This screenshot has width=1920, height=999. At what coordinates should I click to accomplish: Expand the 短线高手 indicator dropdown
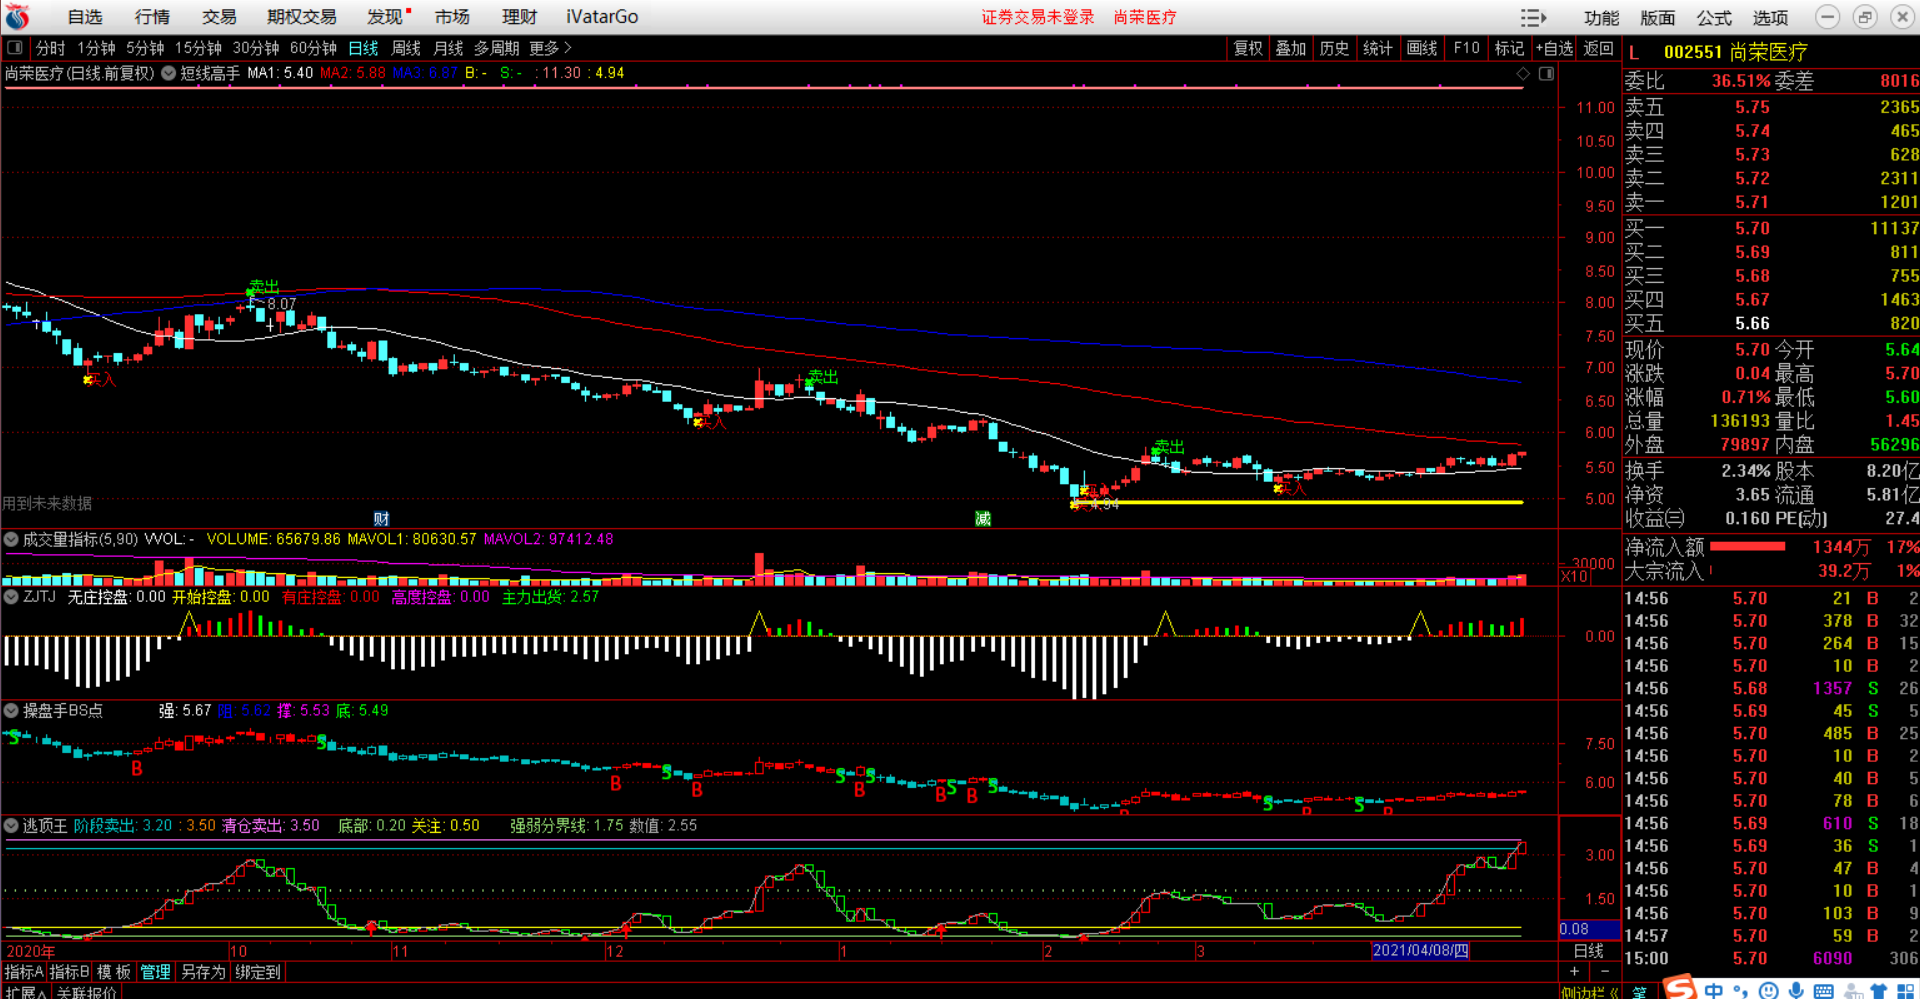169,73
